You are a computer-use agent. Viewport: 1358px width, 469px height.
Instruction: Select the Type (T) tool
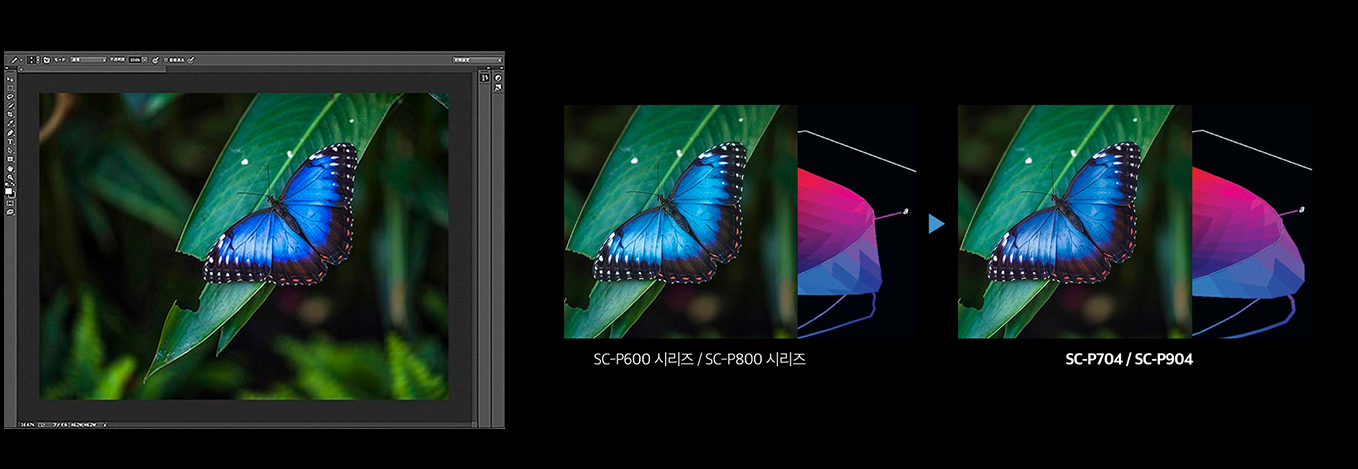point(10,141)
